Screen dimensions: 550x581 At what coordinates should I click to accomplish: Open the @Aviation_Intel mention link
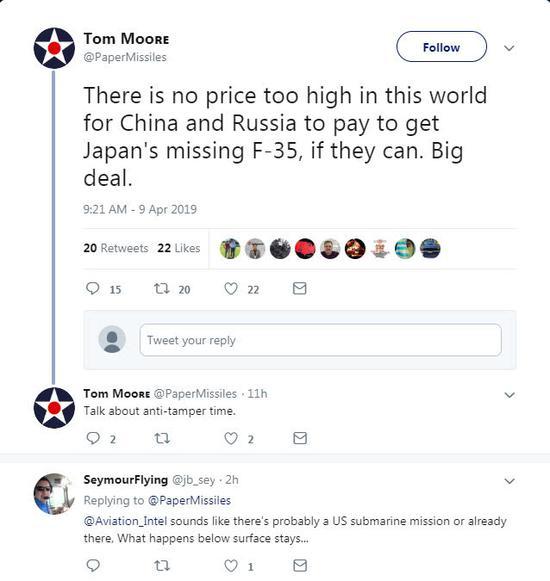point(125,521)
